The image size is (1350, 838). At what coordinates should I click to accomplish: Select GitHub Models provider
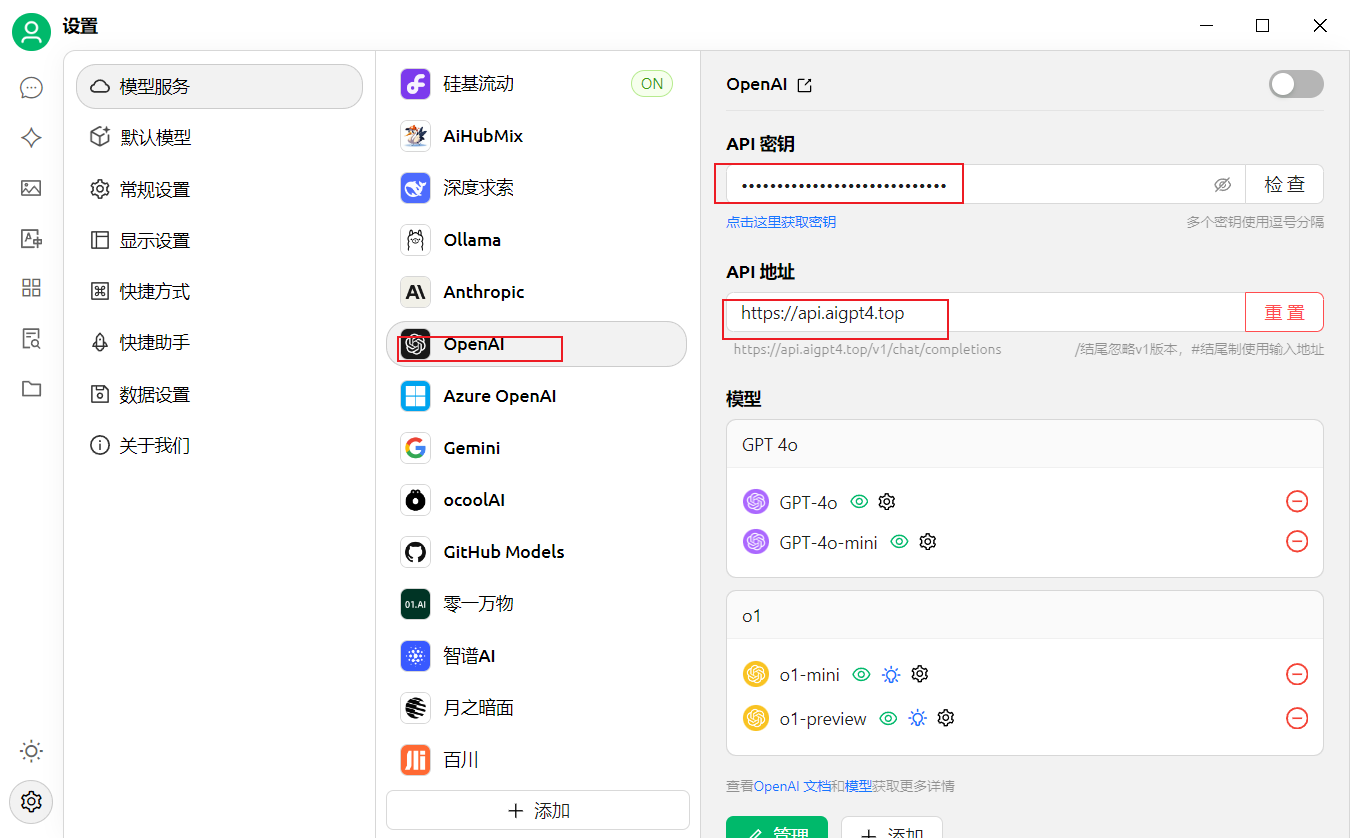[x=536, y=552]
